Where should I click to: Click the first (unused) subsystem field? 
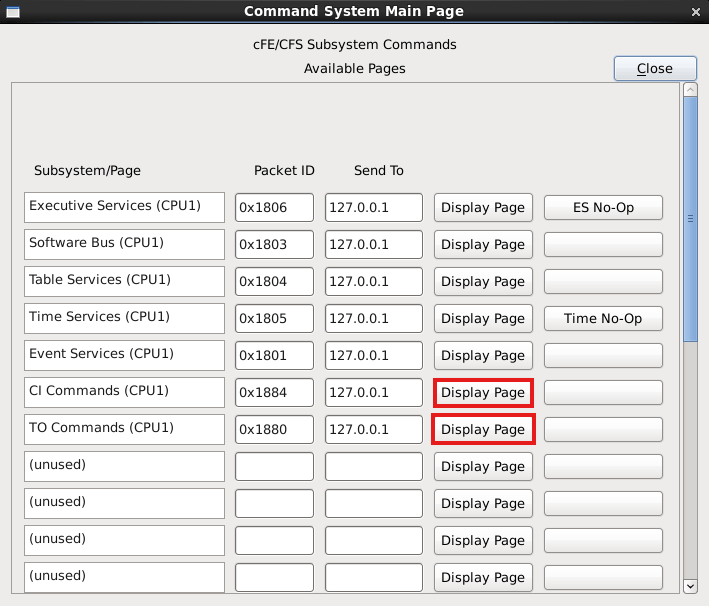pos(124,466)
